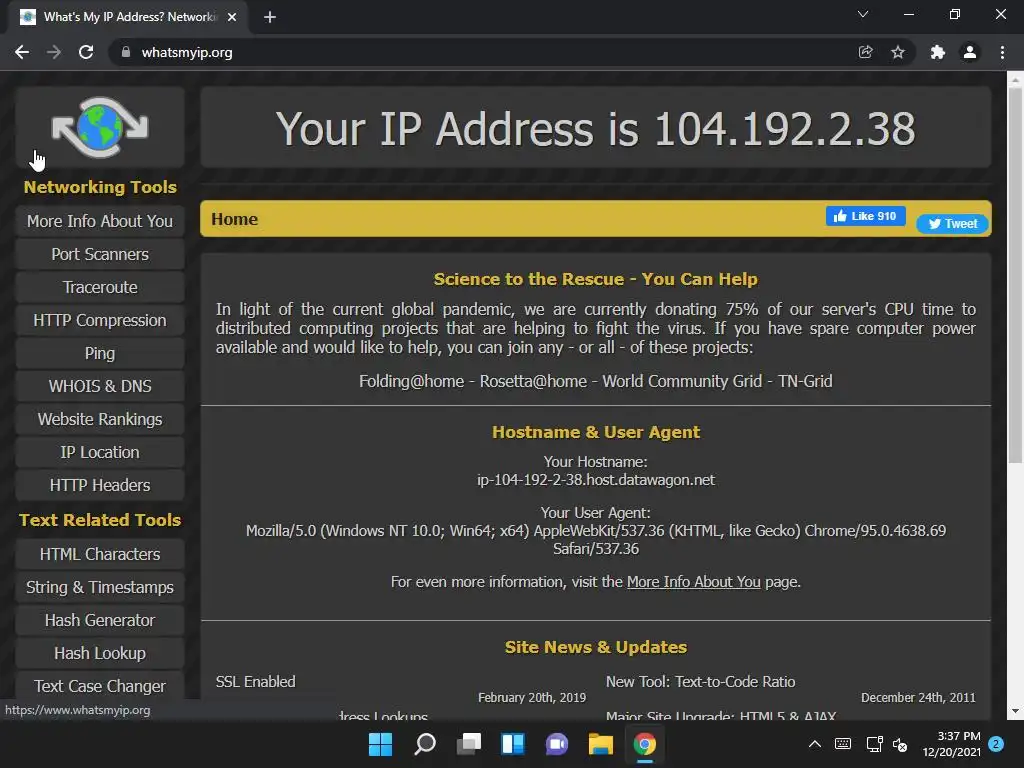
Task: Open More Info About You tool
Action: point(100,221)
